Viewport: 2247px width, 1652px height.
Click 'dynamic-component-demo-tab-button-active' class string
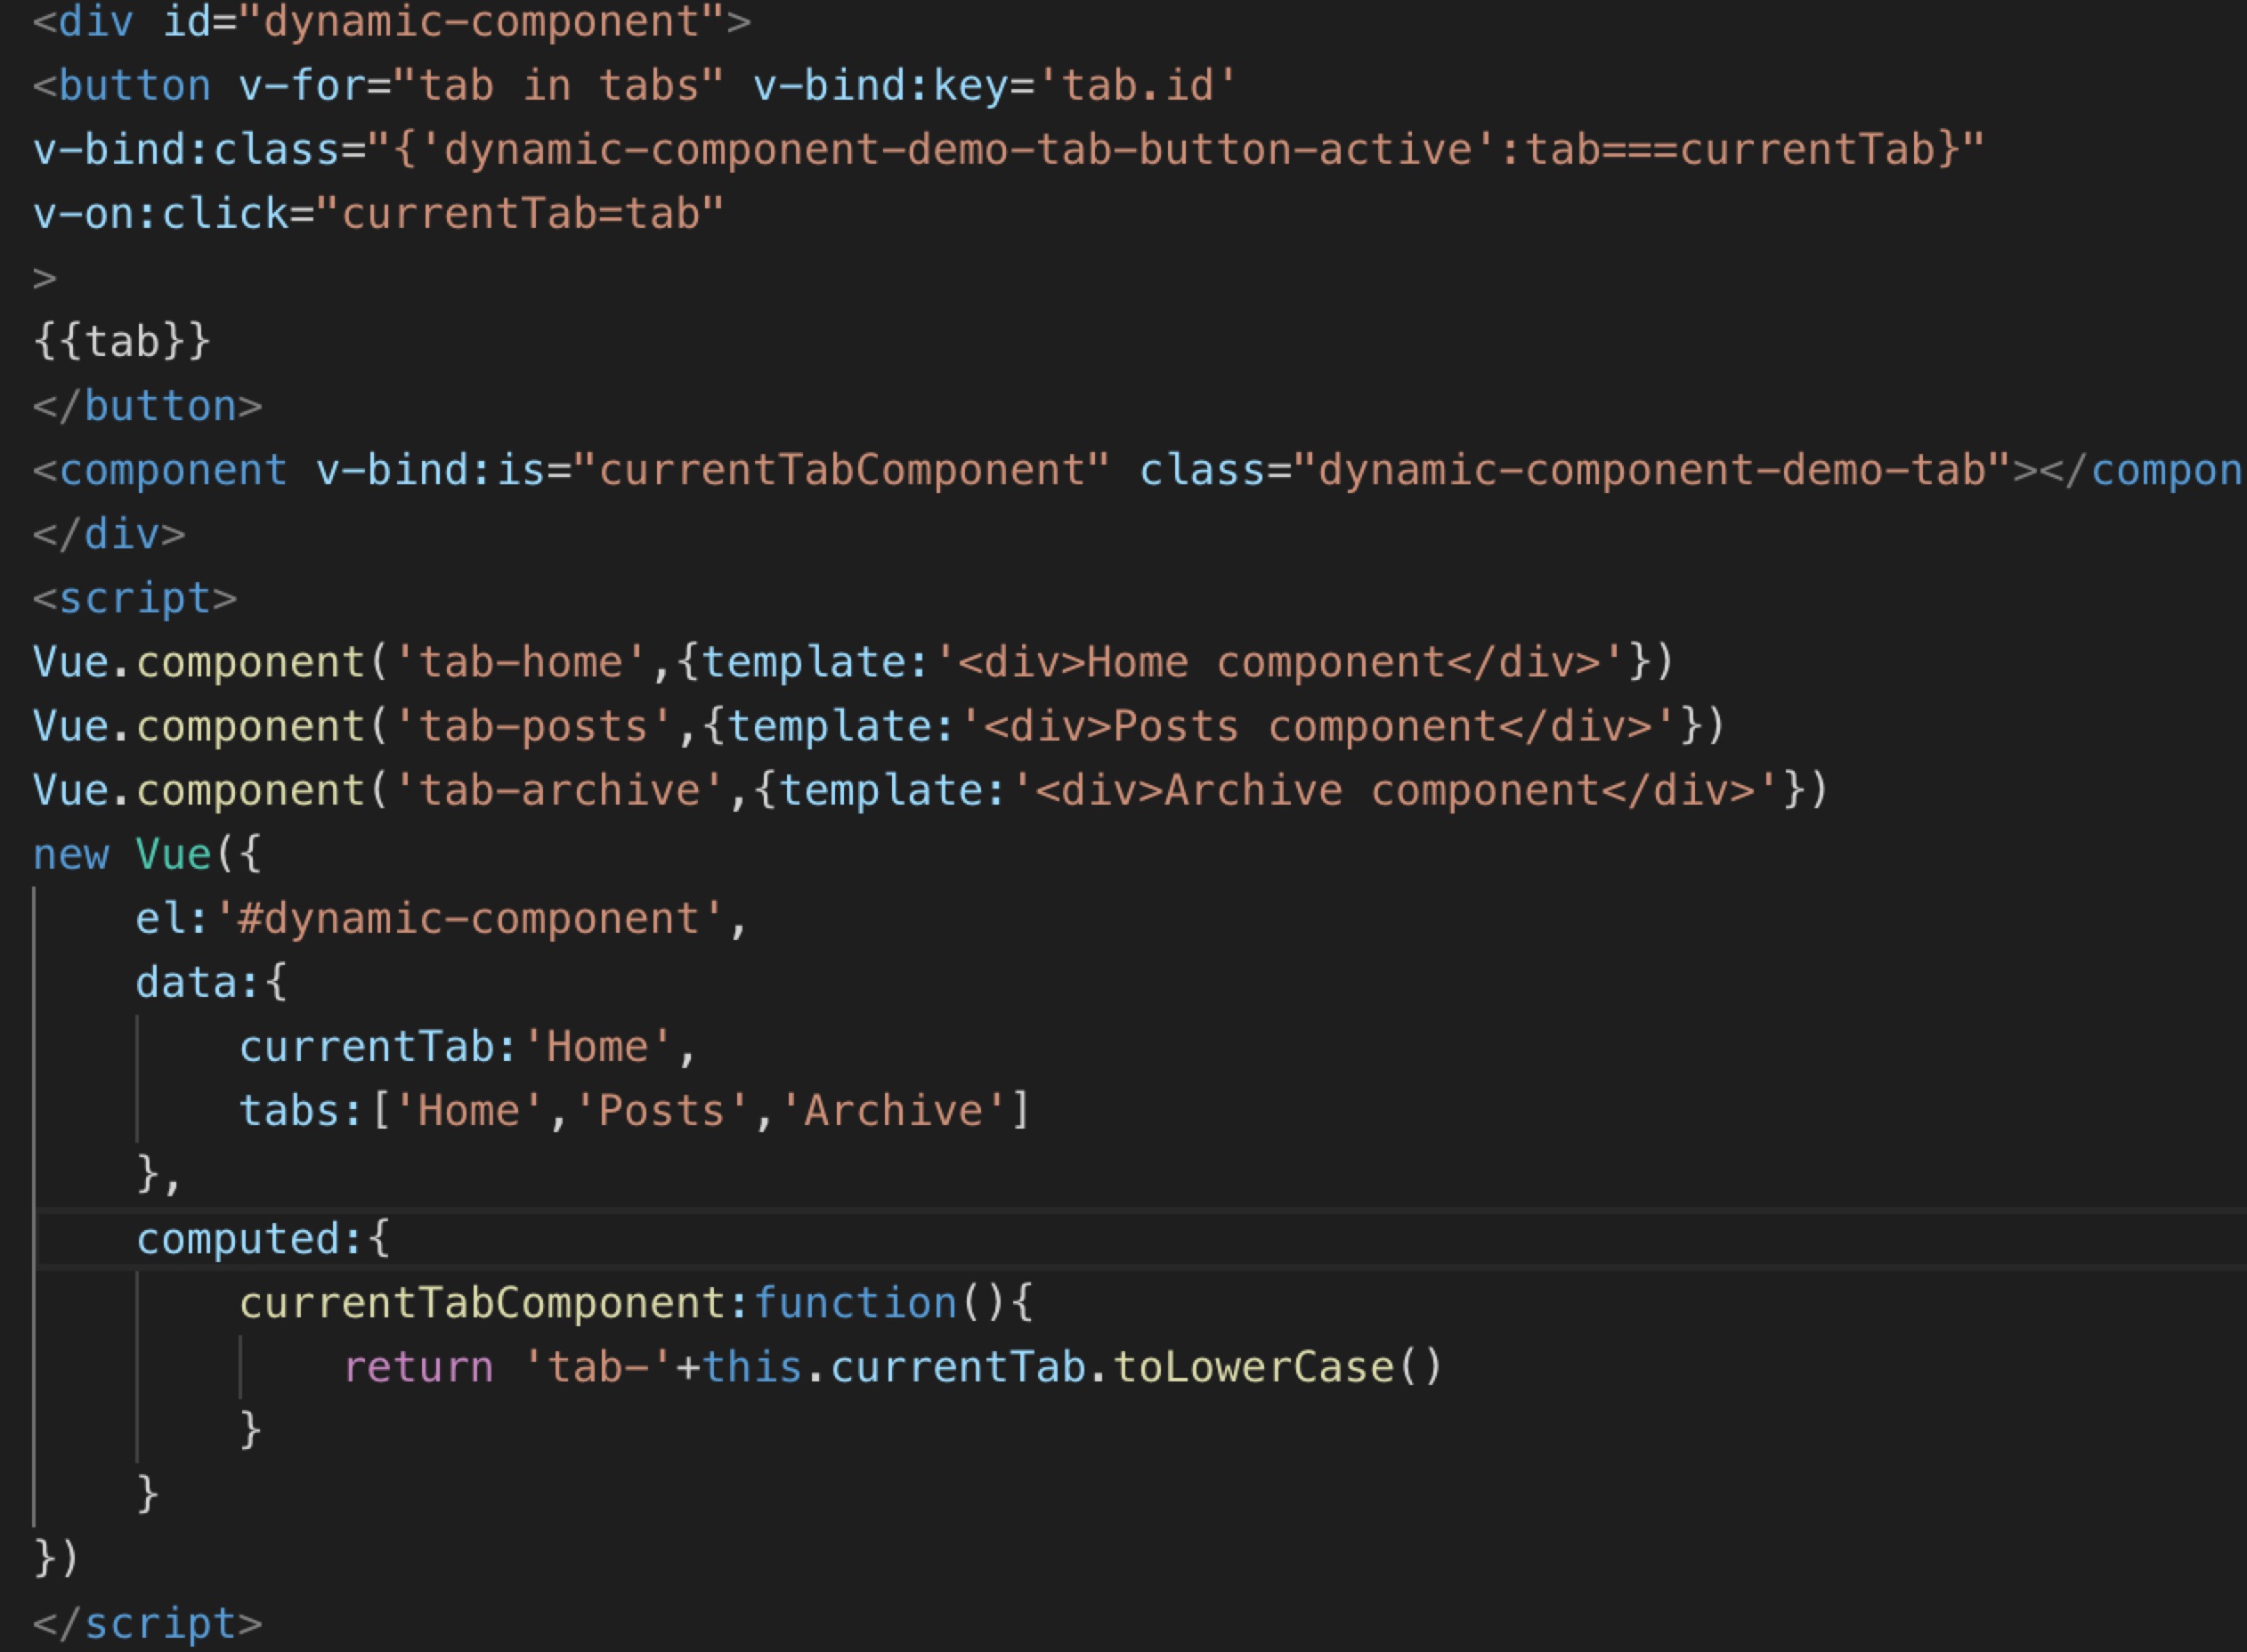[959, 150]
